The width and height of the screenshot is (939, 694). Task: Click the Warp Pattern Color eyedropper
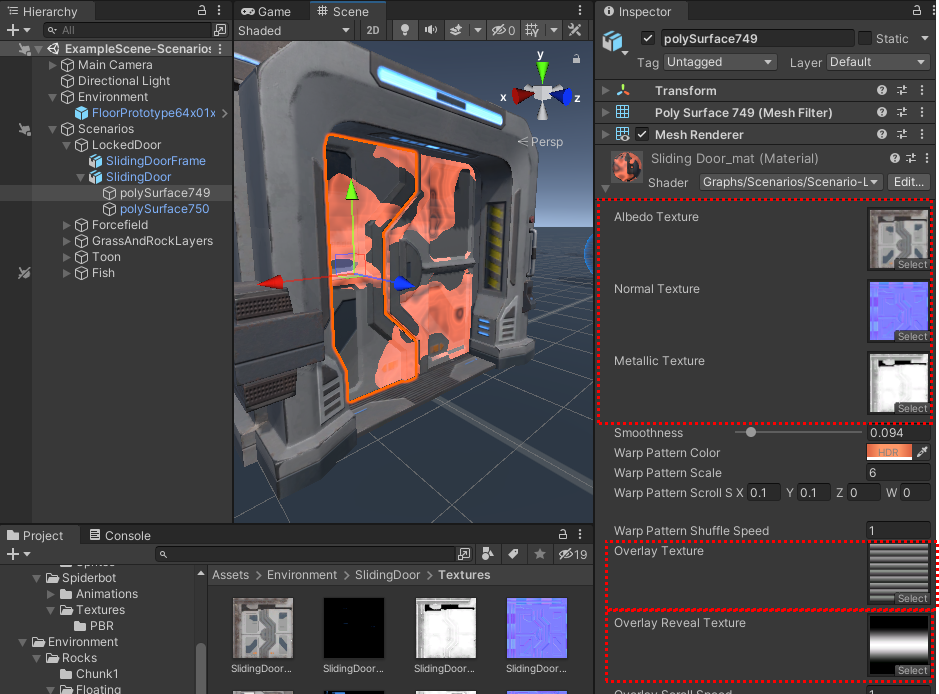922,452
